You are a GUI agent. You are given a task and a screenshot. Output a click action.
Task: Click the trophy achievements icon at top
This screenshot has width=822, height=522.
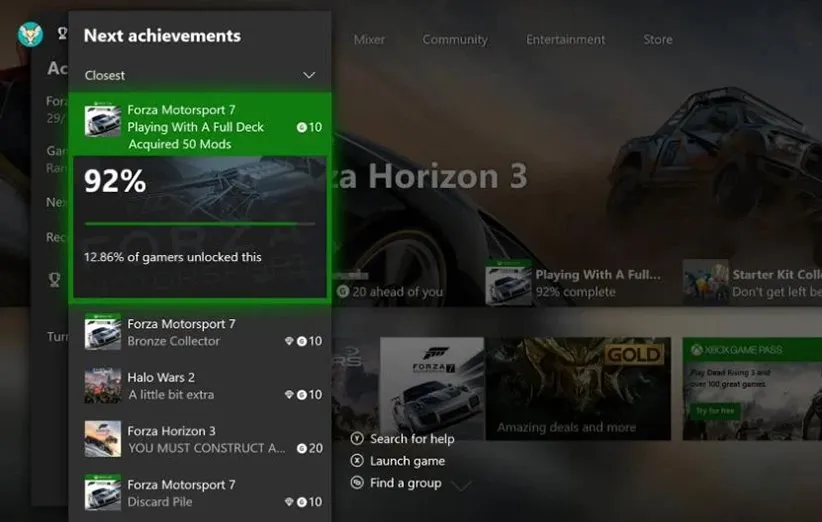point(62,34)
